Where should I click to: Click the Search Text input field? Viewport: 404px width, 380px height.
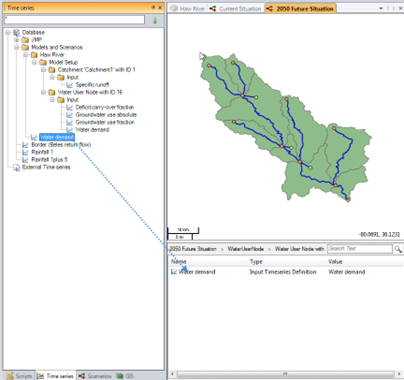[x=359, y=249]
